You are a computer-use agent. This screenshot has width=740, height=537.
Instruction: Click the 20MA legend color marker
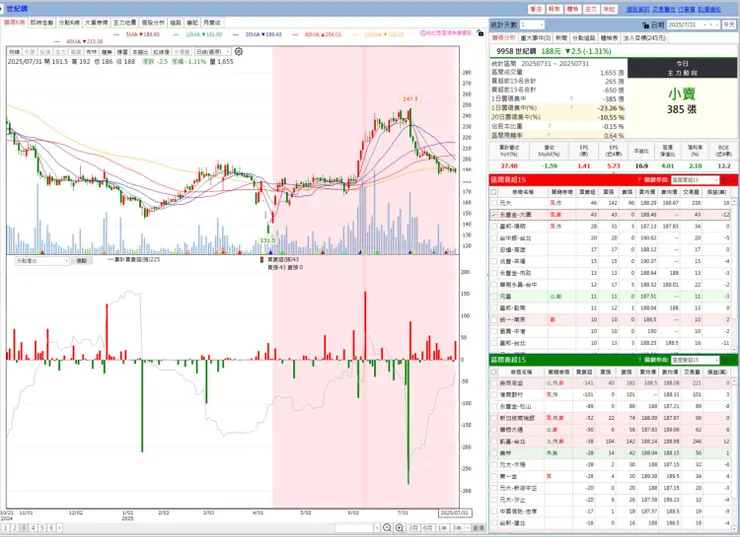236,34
